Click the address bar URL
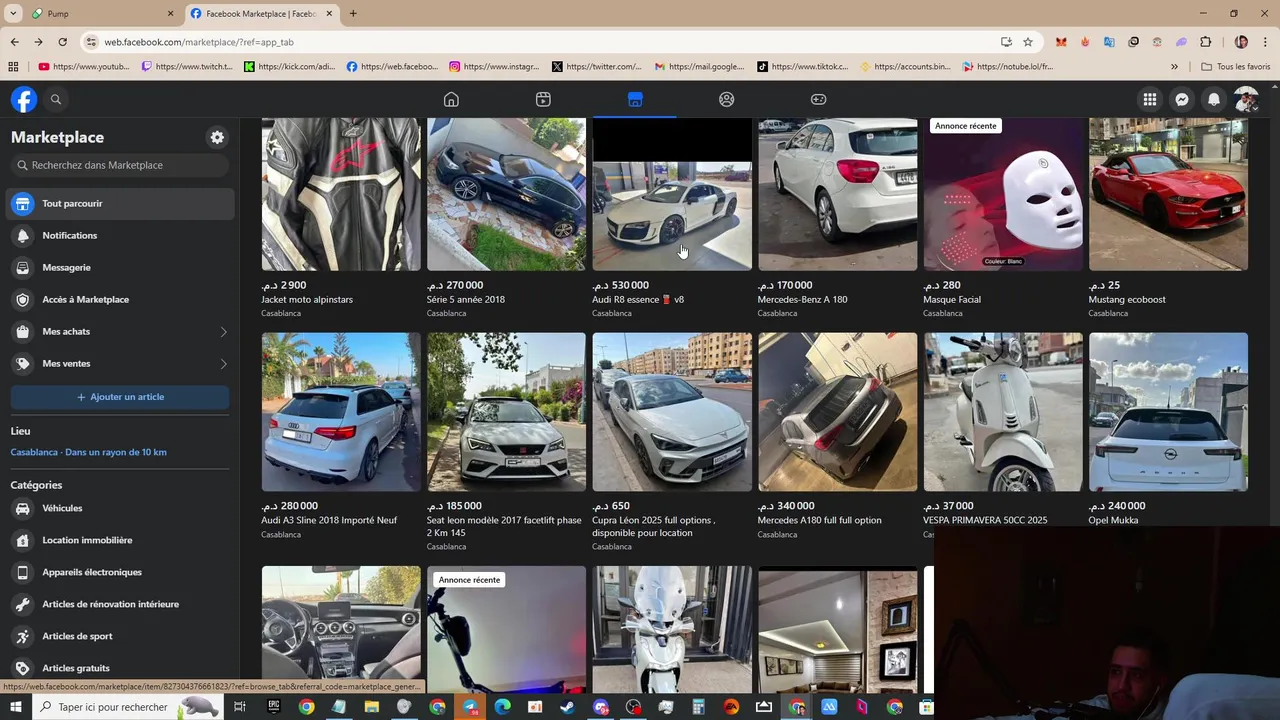Image resolution: width=1280 pixels, height=720 pixels. 199,42
